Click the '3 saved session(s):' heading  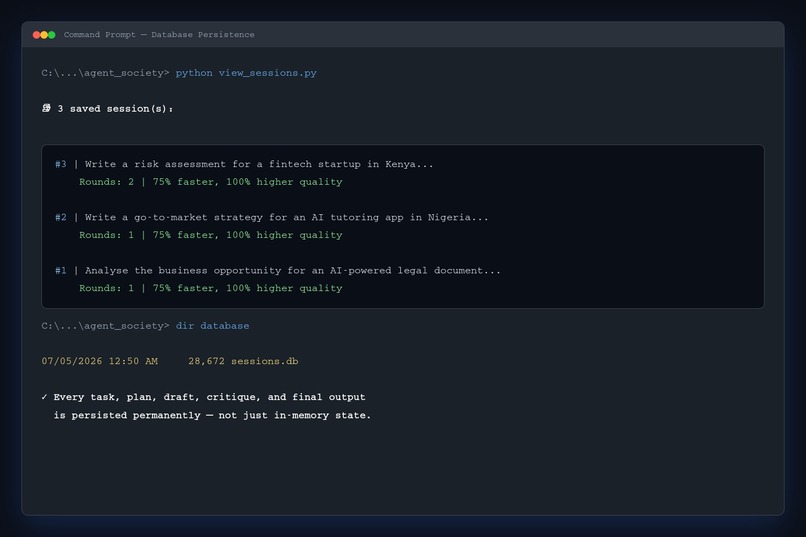tap(115, 109)
